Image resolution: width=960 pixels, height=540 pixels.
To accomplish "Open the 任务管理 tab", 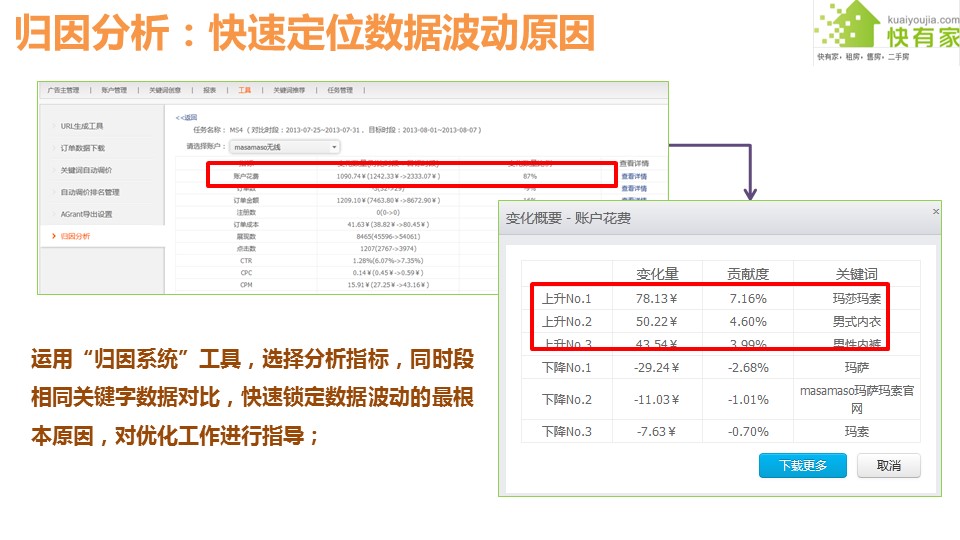I will pos(340,90).
